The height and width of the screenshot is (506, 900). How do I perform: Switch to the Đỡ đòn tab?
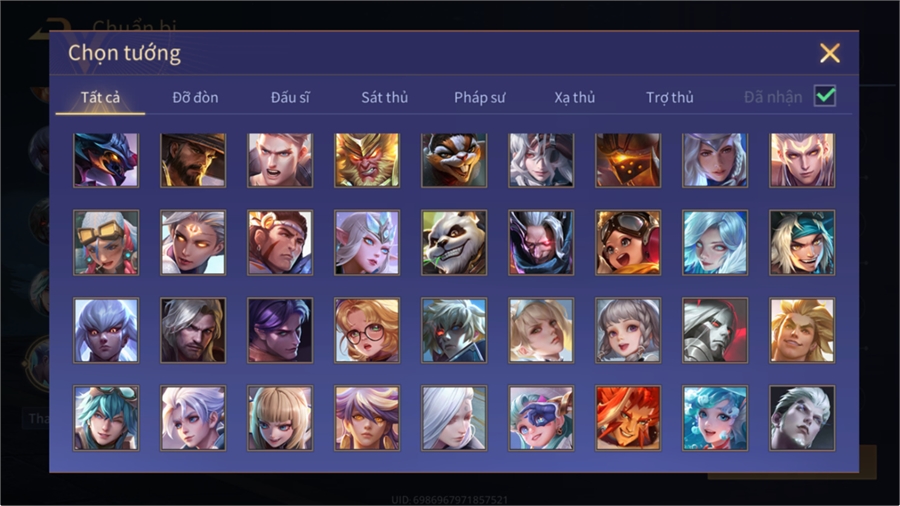195,98
